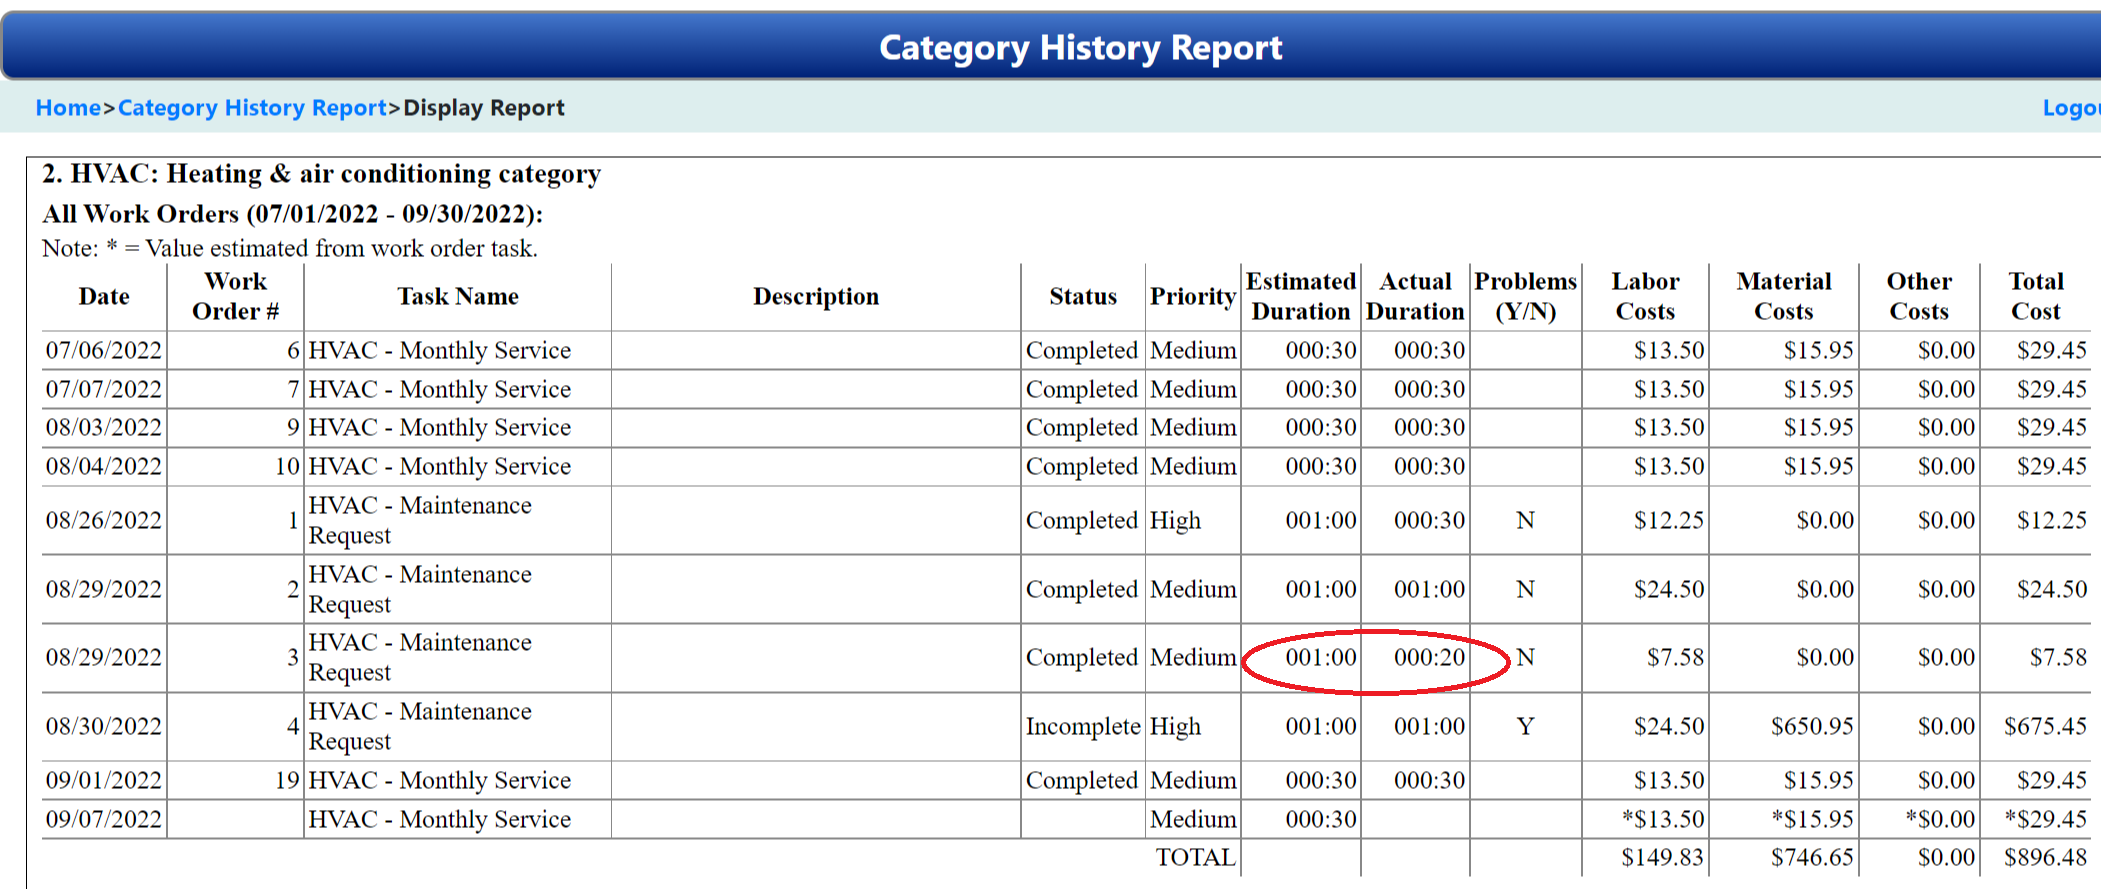Open the Home breadcrumb link
Image resolution: width=2101 pixels, height=889 pixels.
coord(68,108)
